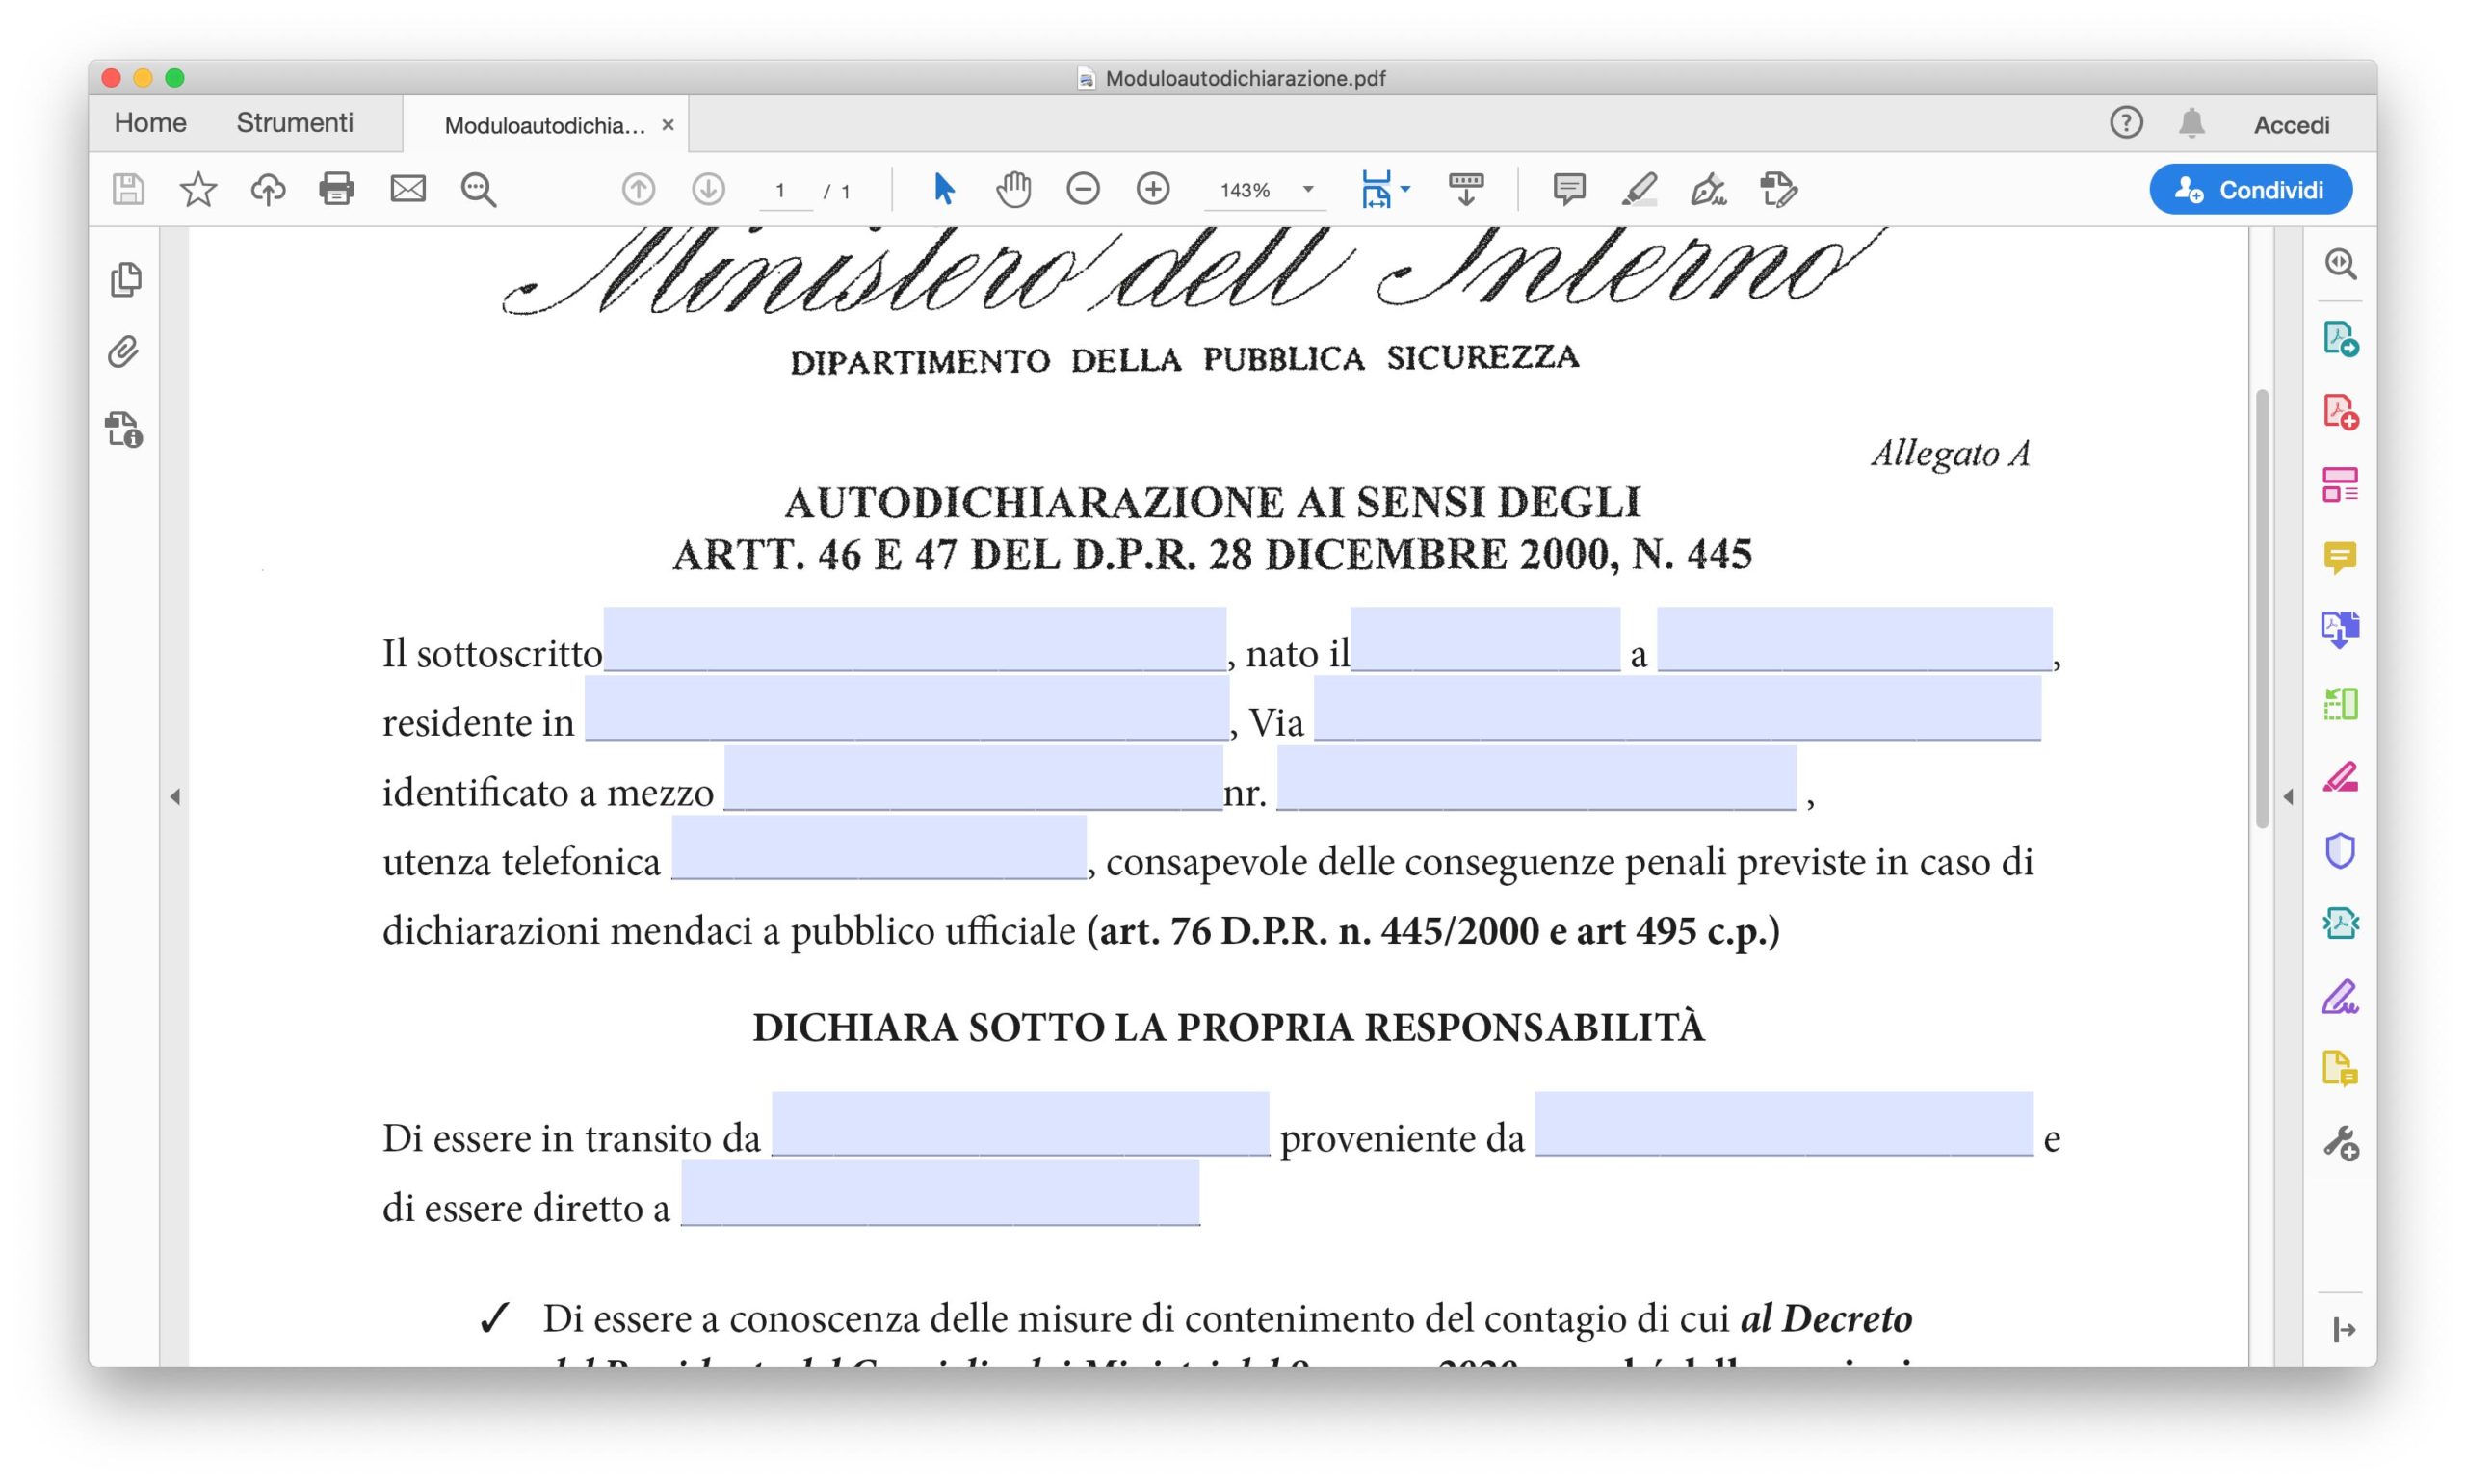The width and height of the screenshot is (2466, 1484).
Task: Switch to the Strumenti tab
Action: click(x=294, y=122)
